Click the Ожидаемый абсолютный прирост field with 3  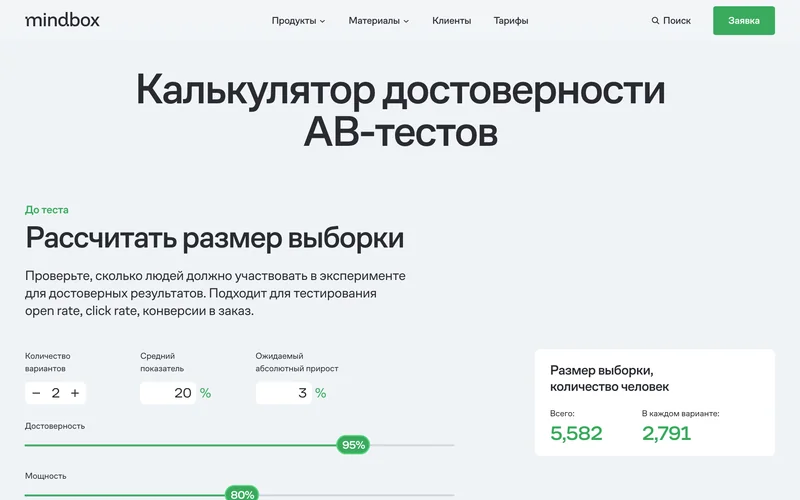point(284,393)
